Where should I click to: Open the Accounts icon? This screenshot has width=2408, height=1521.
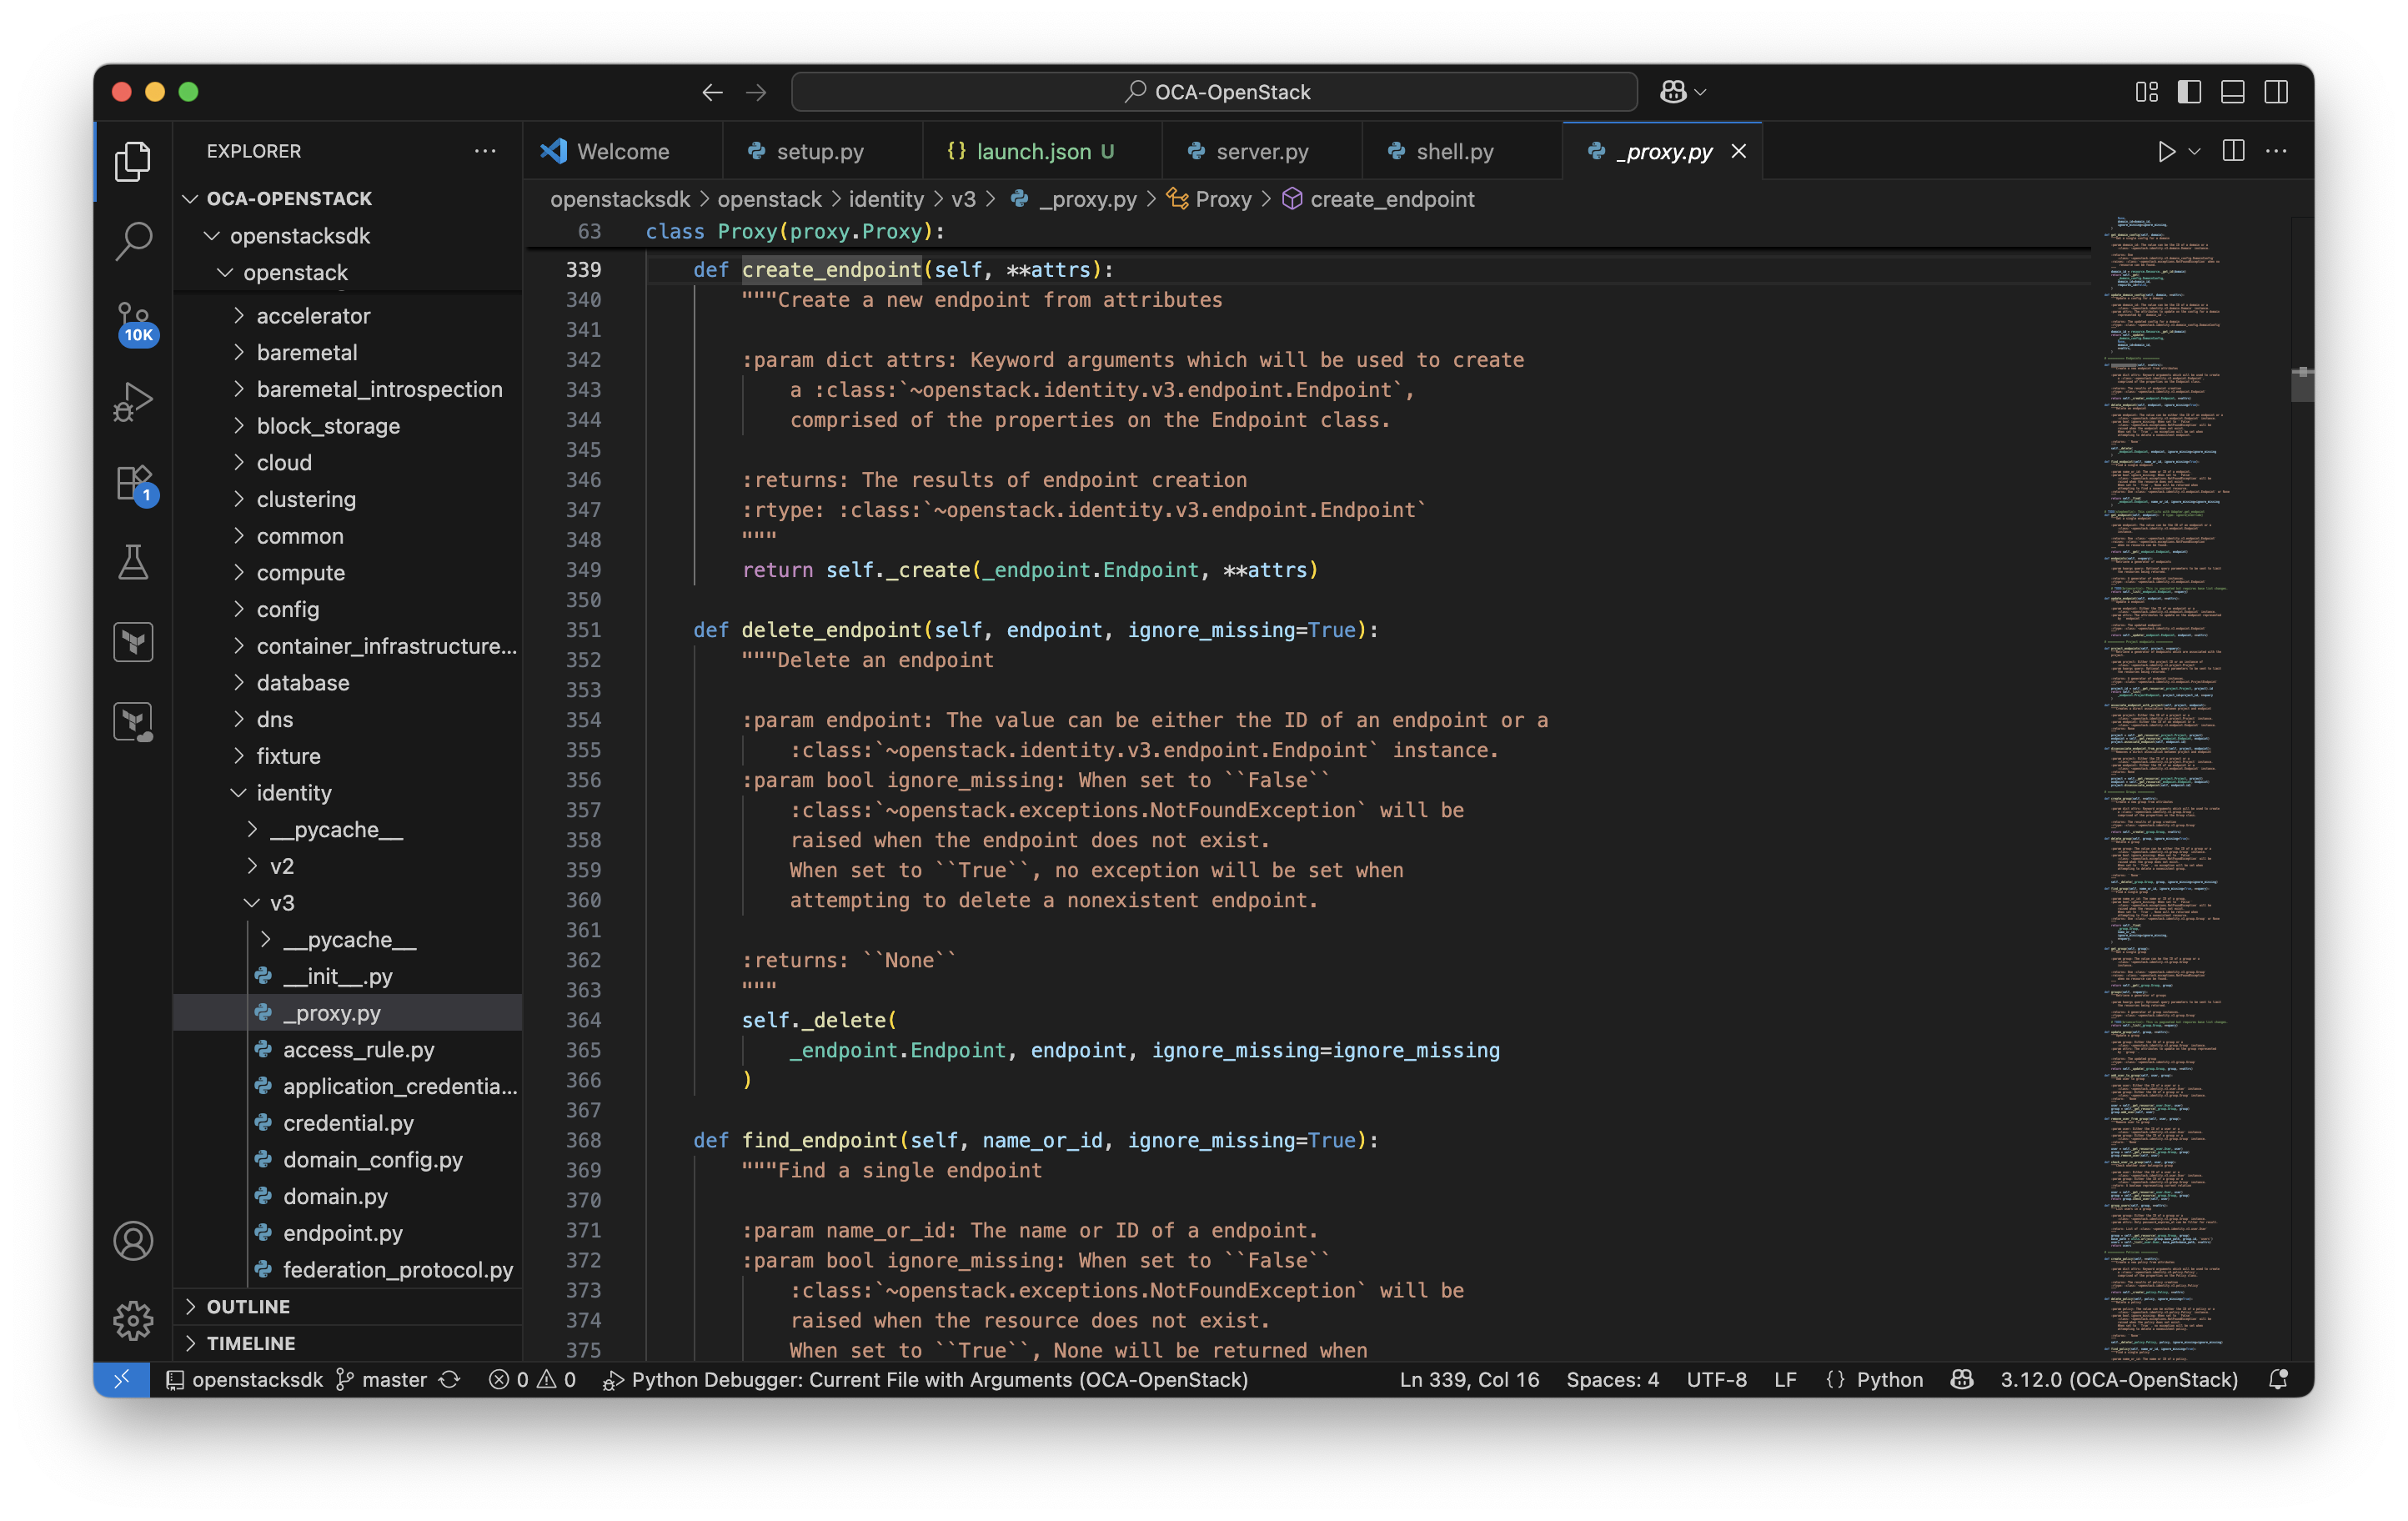click(133, 1241)
